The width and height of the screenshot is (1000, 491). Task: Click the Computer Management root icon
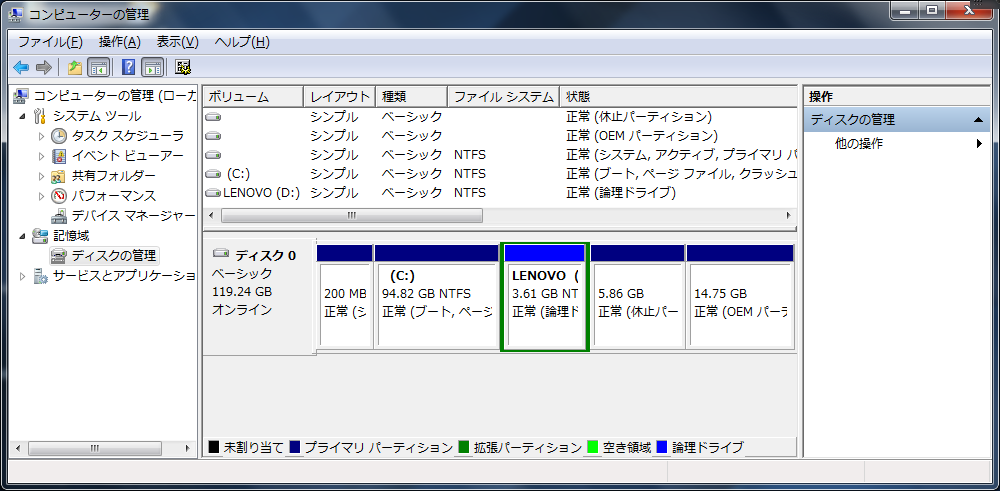[21, 96]
